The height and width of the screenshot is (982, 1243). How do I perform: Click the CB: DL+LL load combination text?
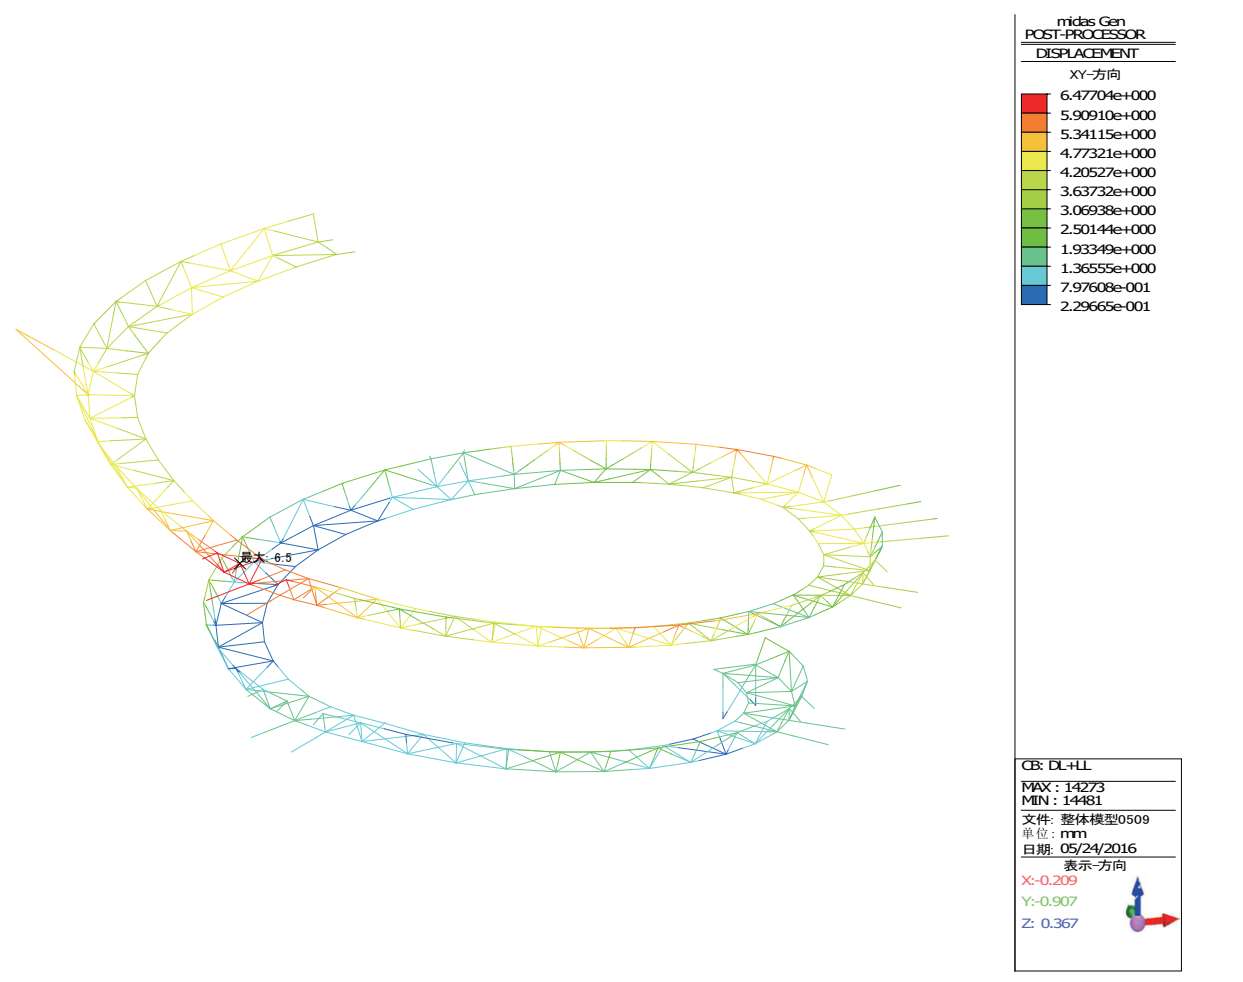click(x=1057, y=765)
